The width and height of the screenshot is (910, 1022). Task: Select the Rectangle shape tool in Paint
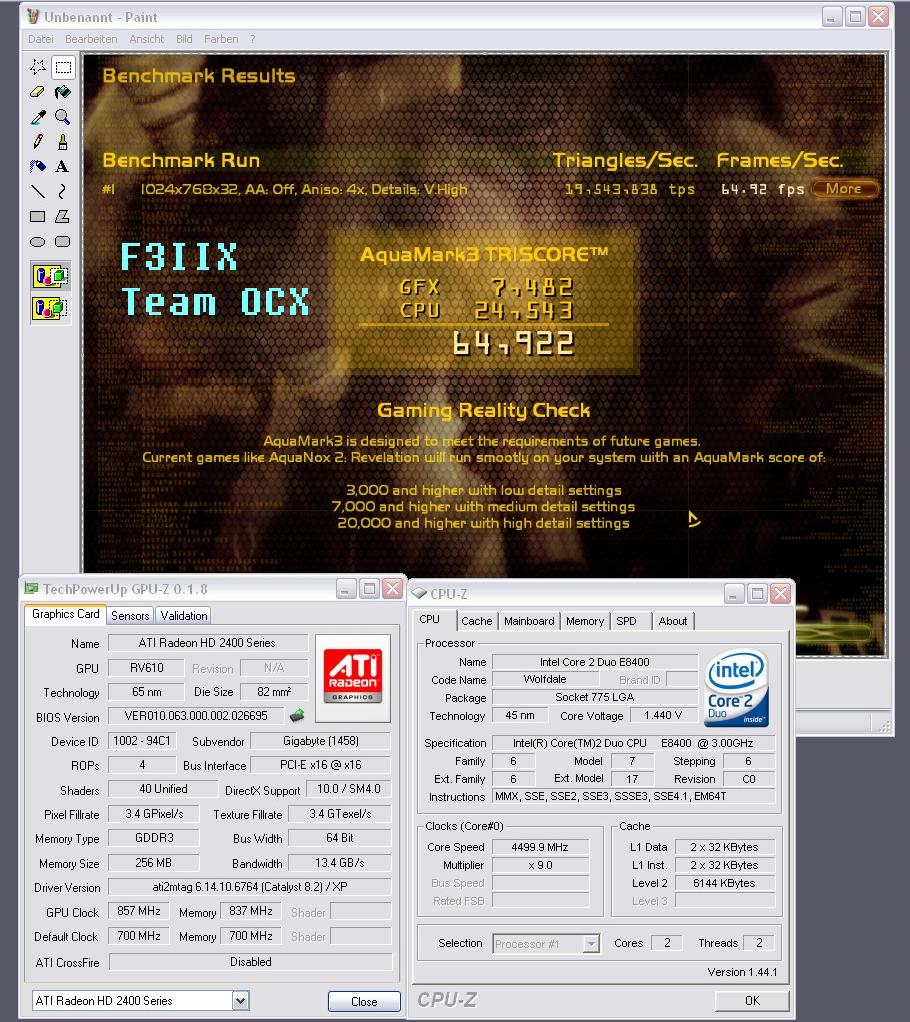[38, 216]
